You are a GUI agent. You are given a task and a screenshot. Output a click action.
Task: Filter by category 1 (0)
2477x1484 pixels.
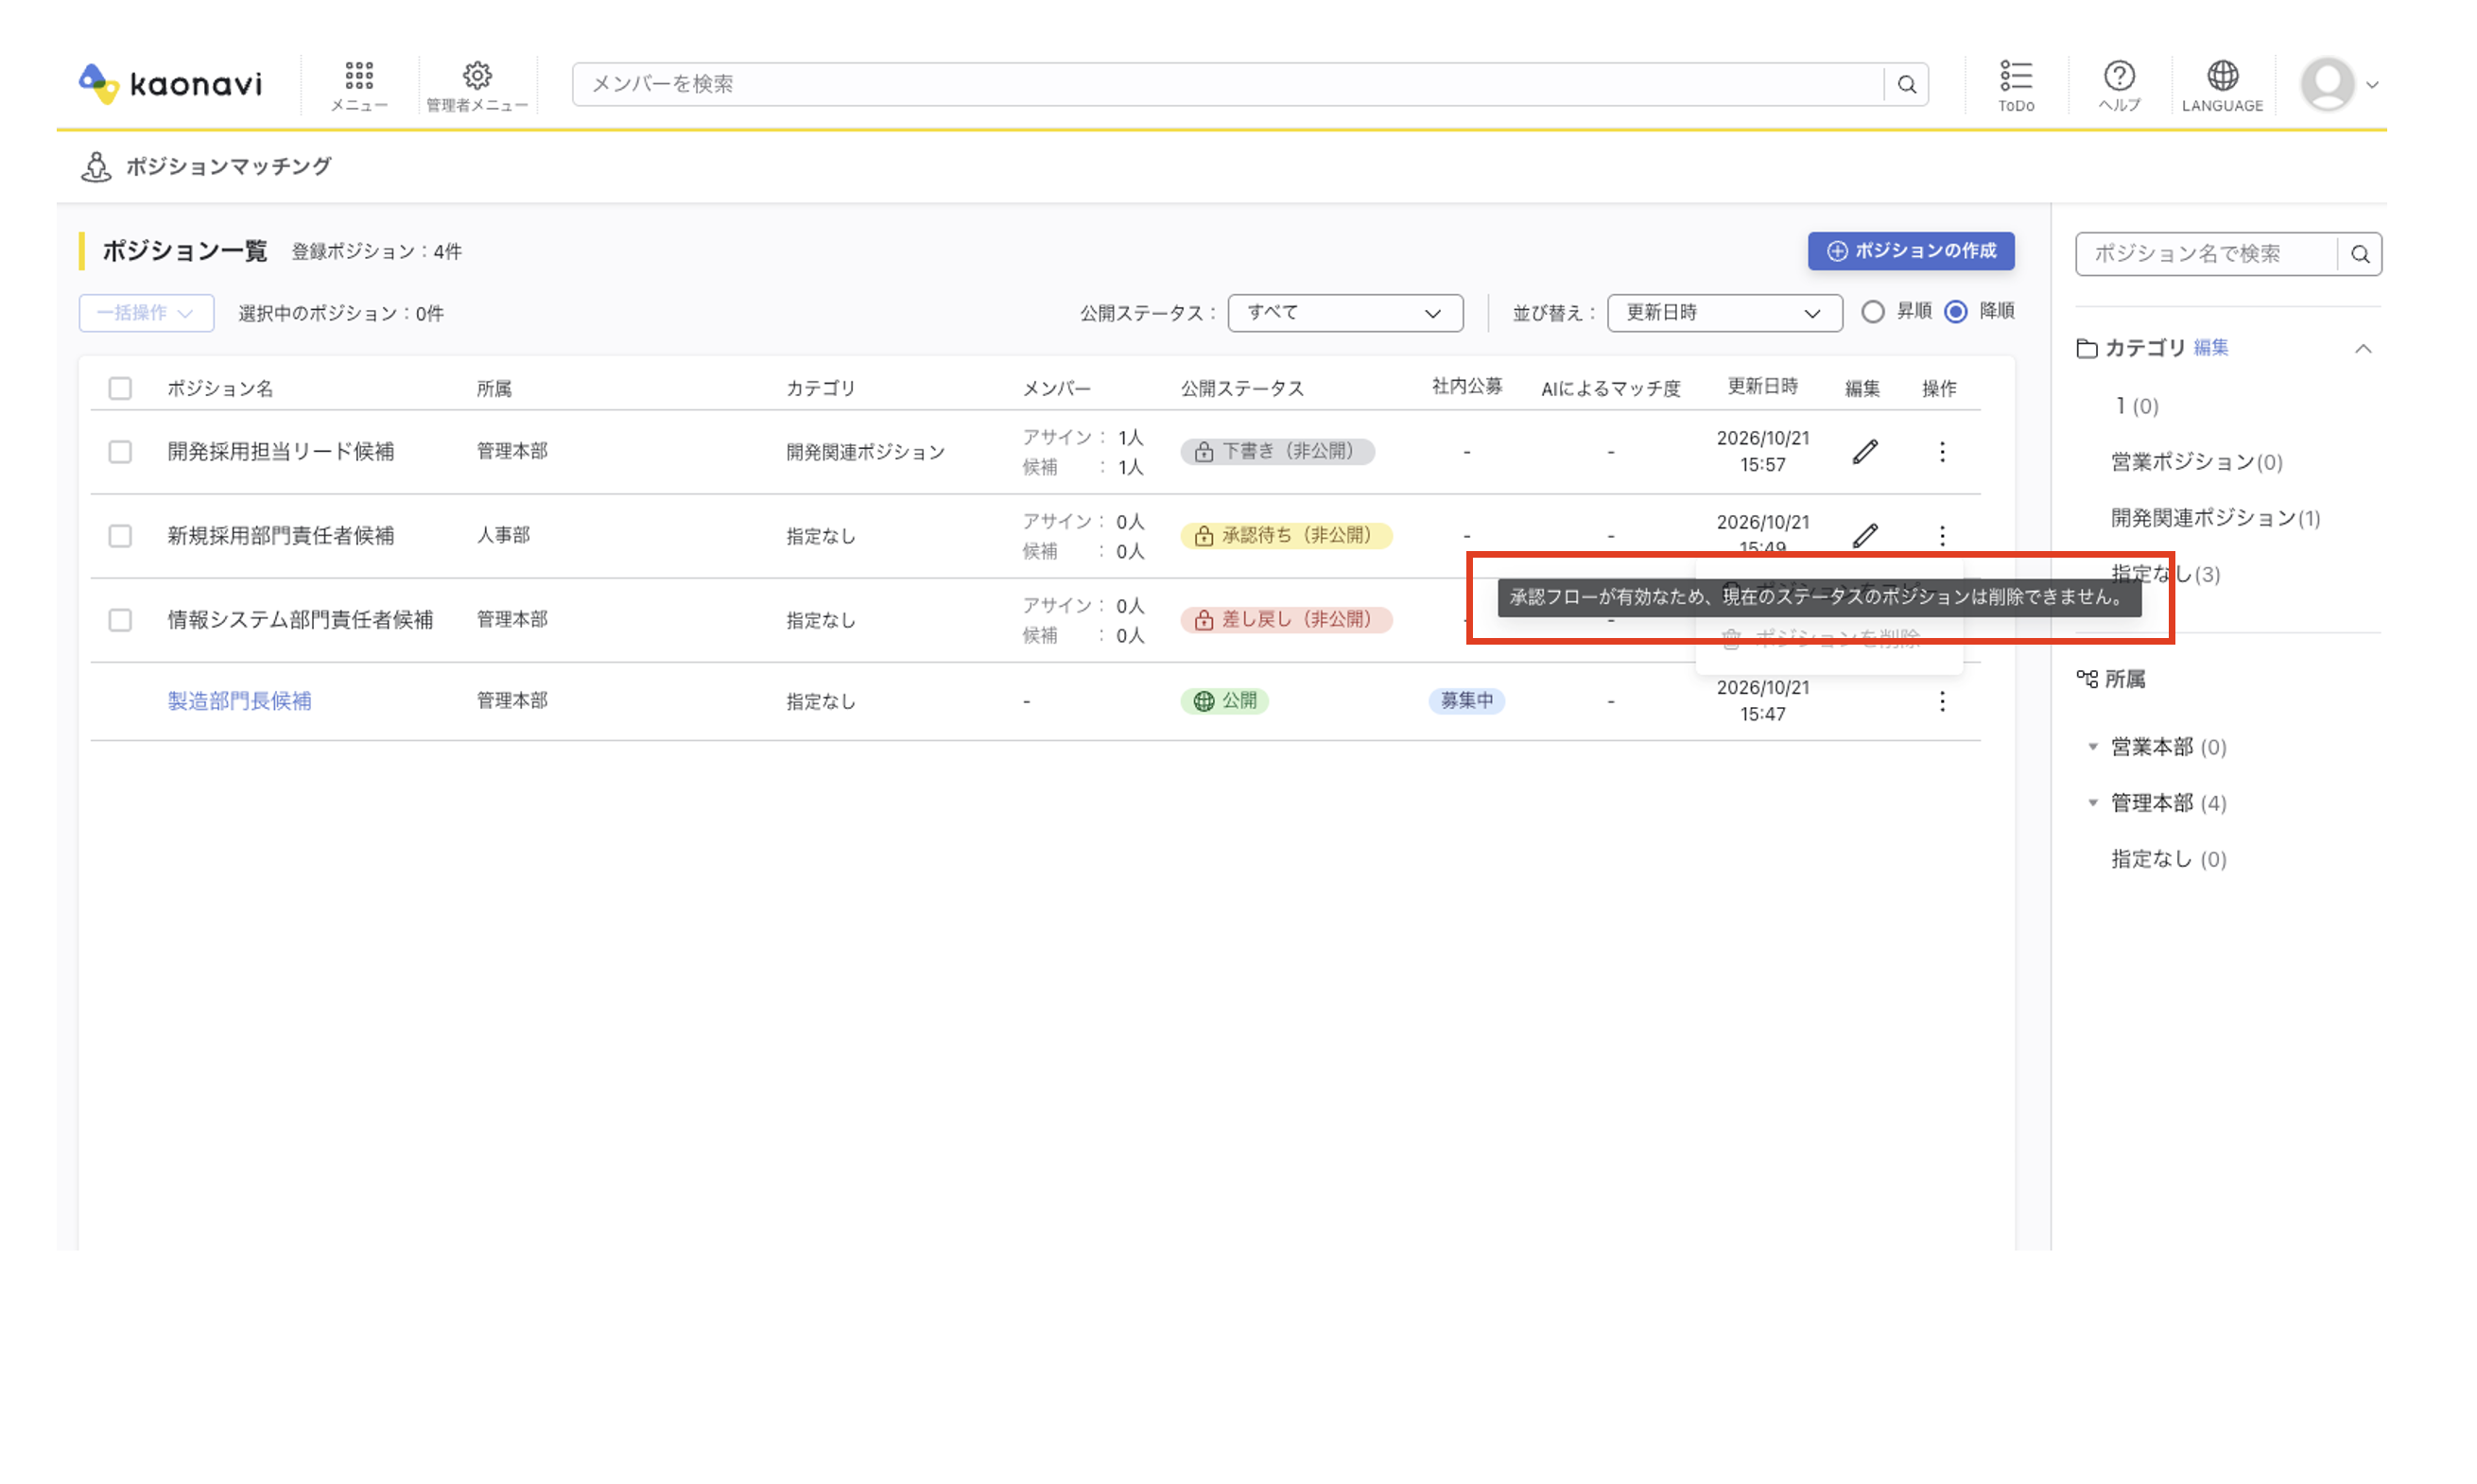coord(2136,405)
